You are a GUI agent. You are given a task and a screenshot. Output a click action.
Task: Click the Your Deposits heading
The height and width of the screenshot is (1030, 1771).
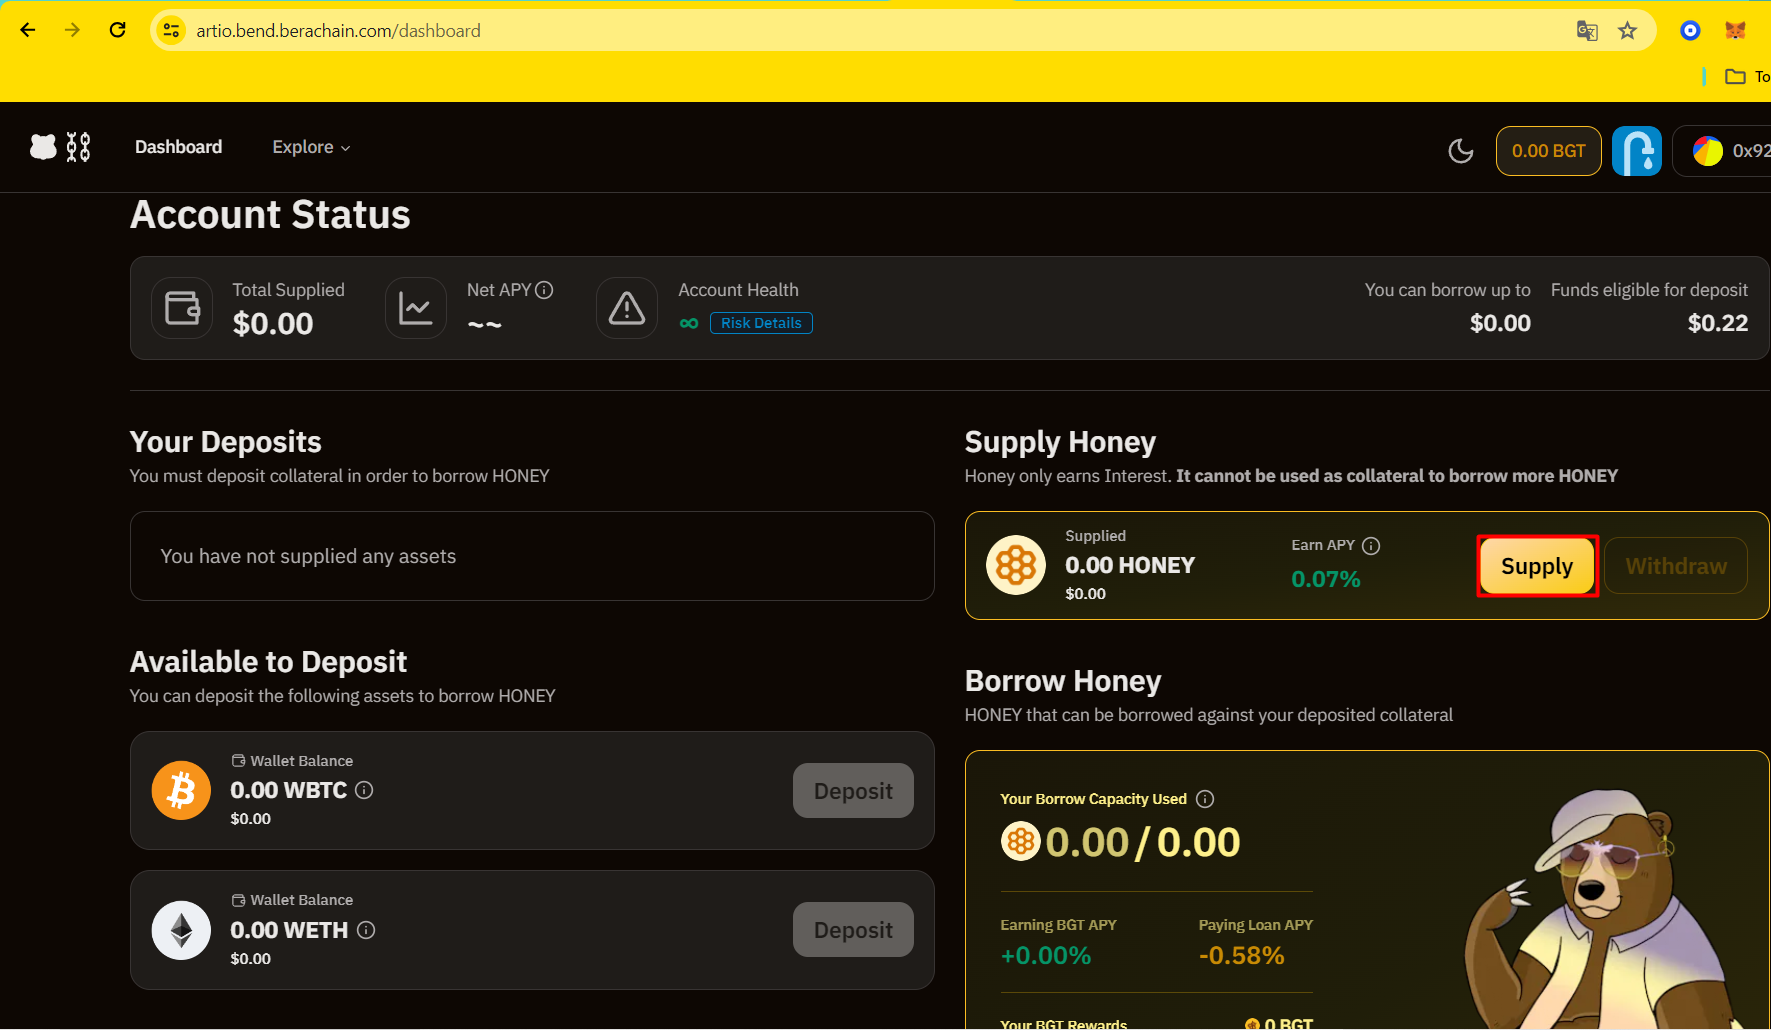(x=226, y=442)
